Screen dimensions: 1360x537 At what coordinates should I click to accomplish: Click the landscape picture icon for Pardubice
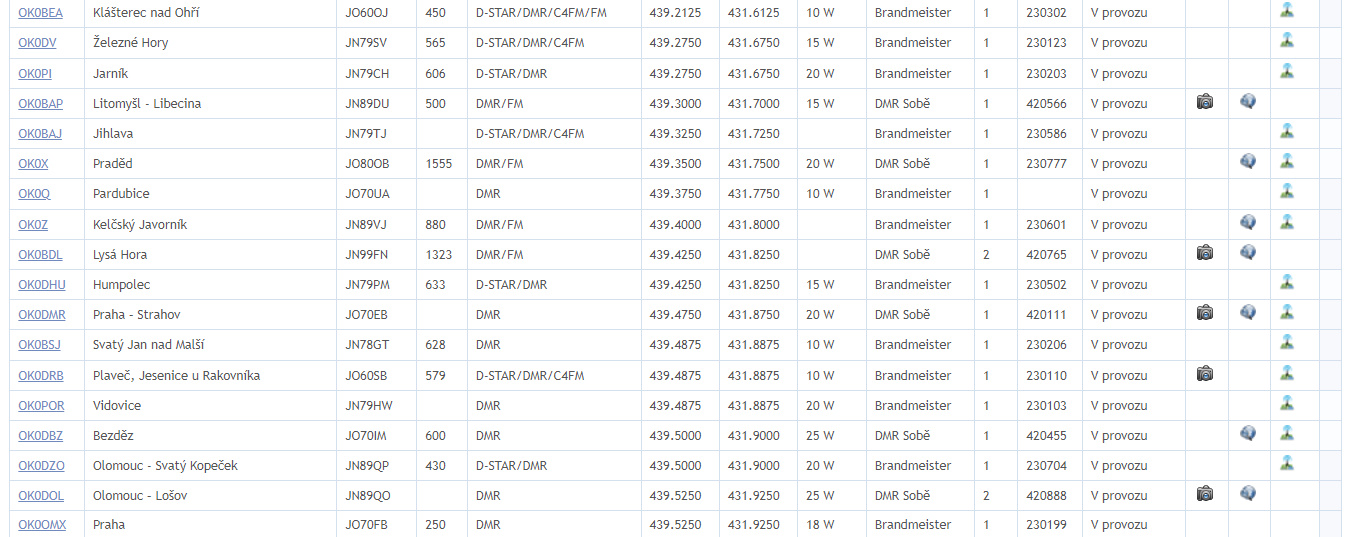tap(1287, 192)
